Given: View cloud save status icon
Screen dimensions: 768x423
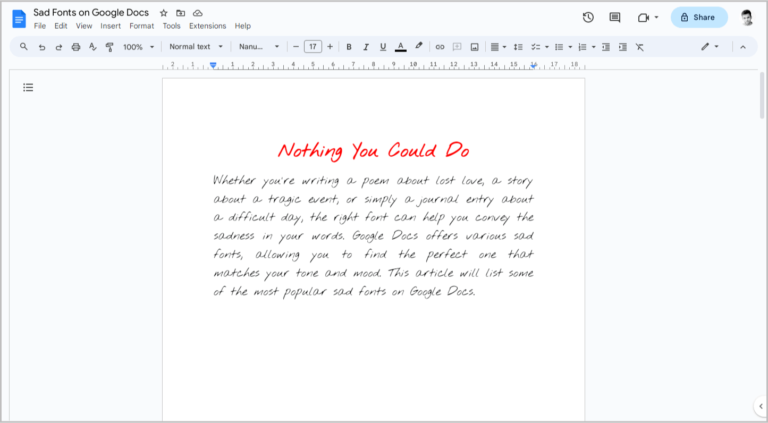Looking at the screenshot, I should (197, 13).
